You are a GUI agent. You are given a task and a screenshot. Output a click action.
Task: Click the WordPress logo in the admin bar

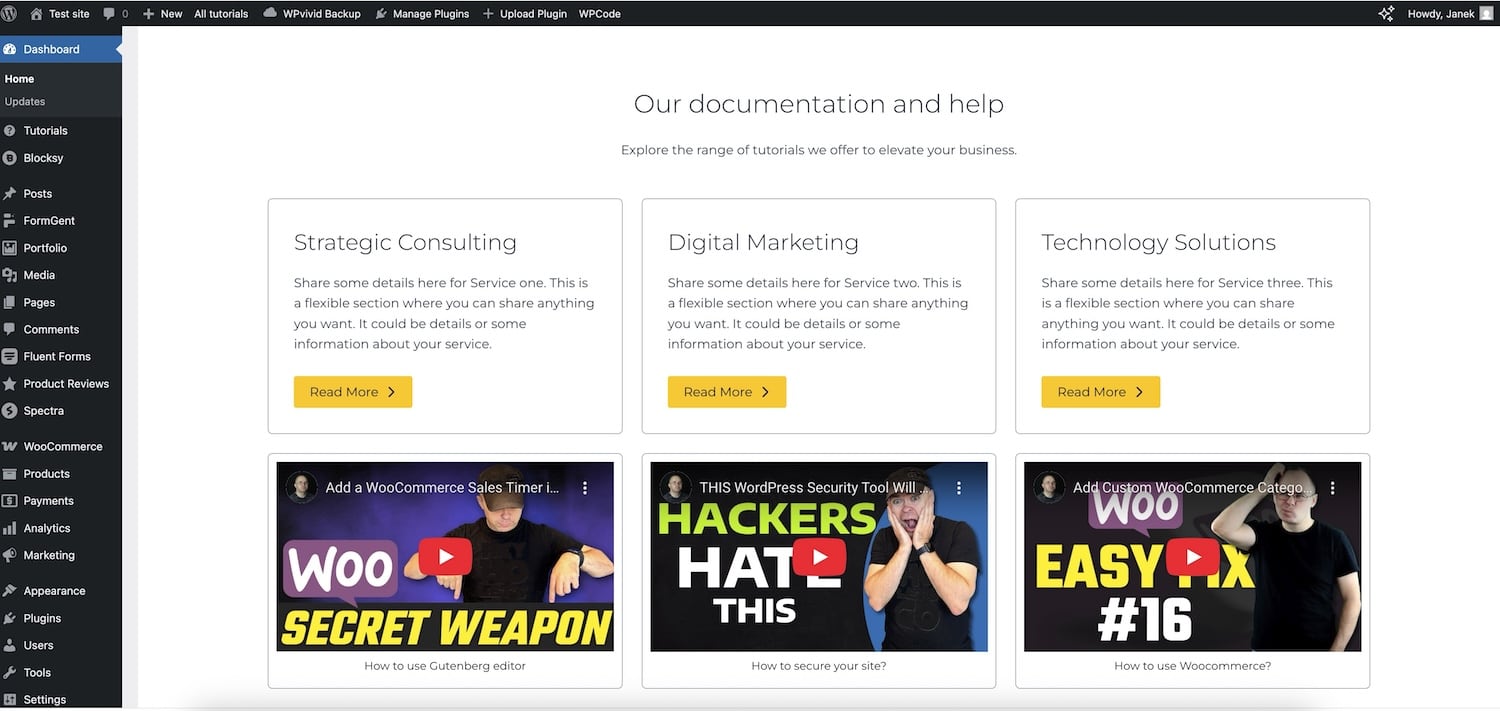(x=10, y=13)
